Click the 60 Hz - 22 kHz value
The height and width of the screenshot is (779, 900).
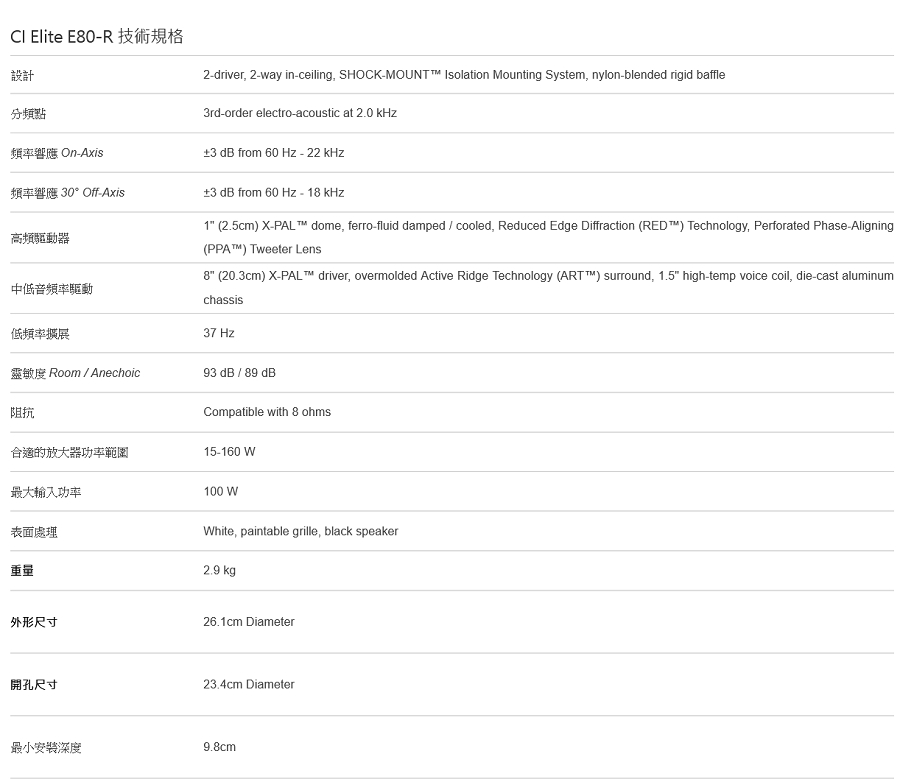pyautogui.click(x=273, y=153)
